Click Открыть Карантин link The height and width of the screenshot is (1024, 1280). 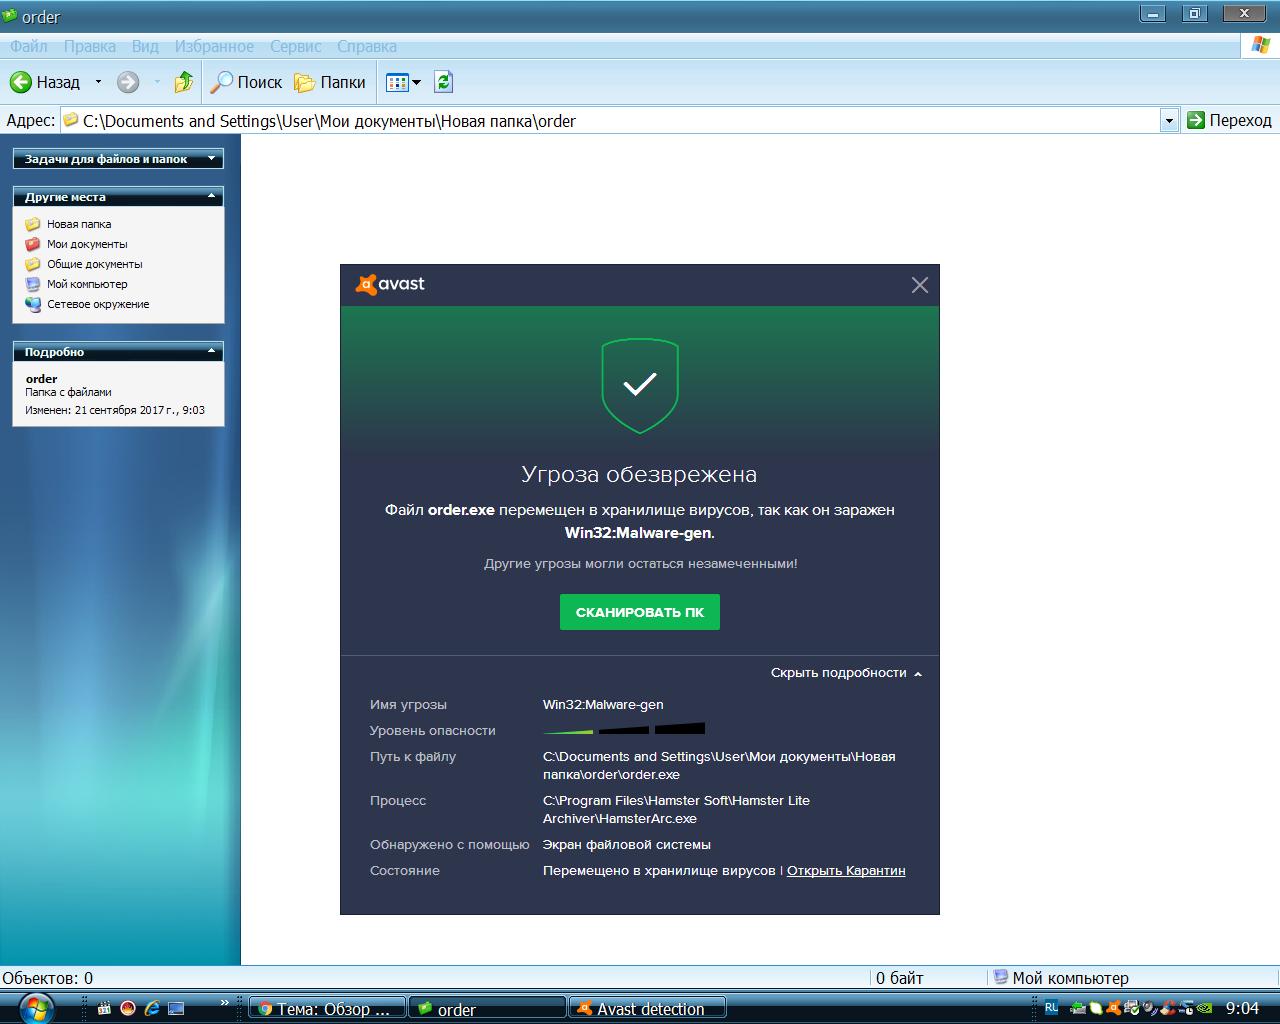(x=846, y=871)
